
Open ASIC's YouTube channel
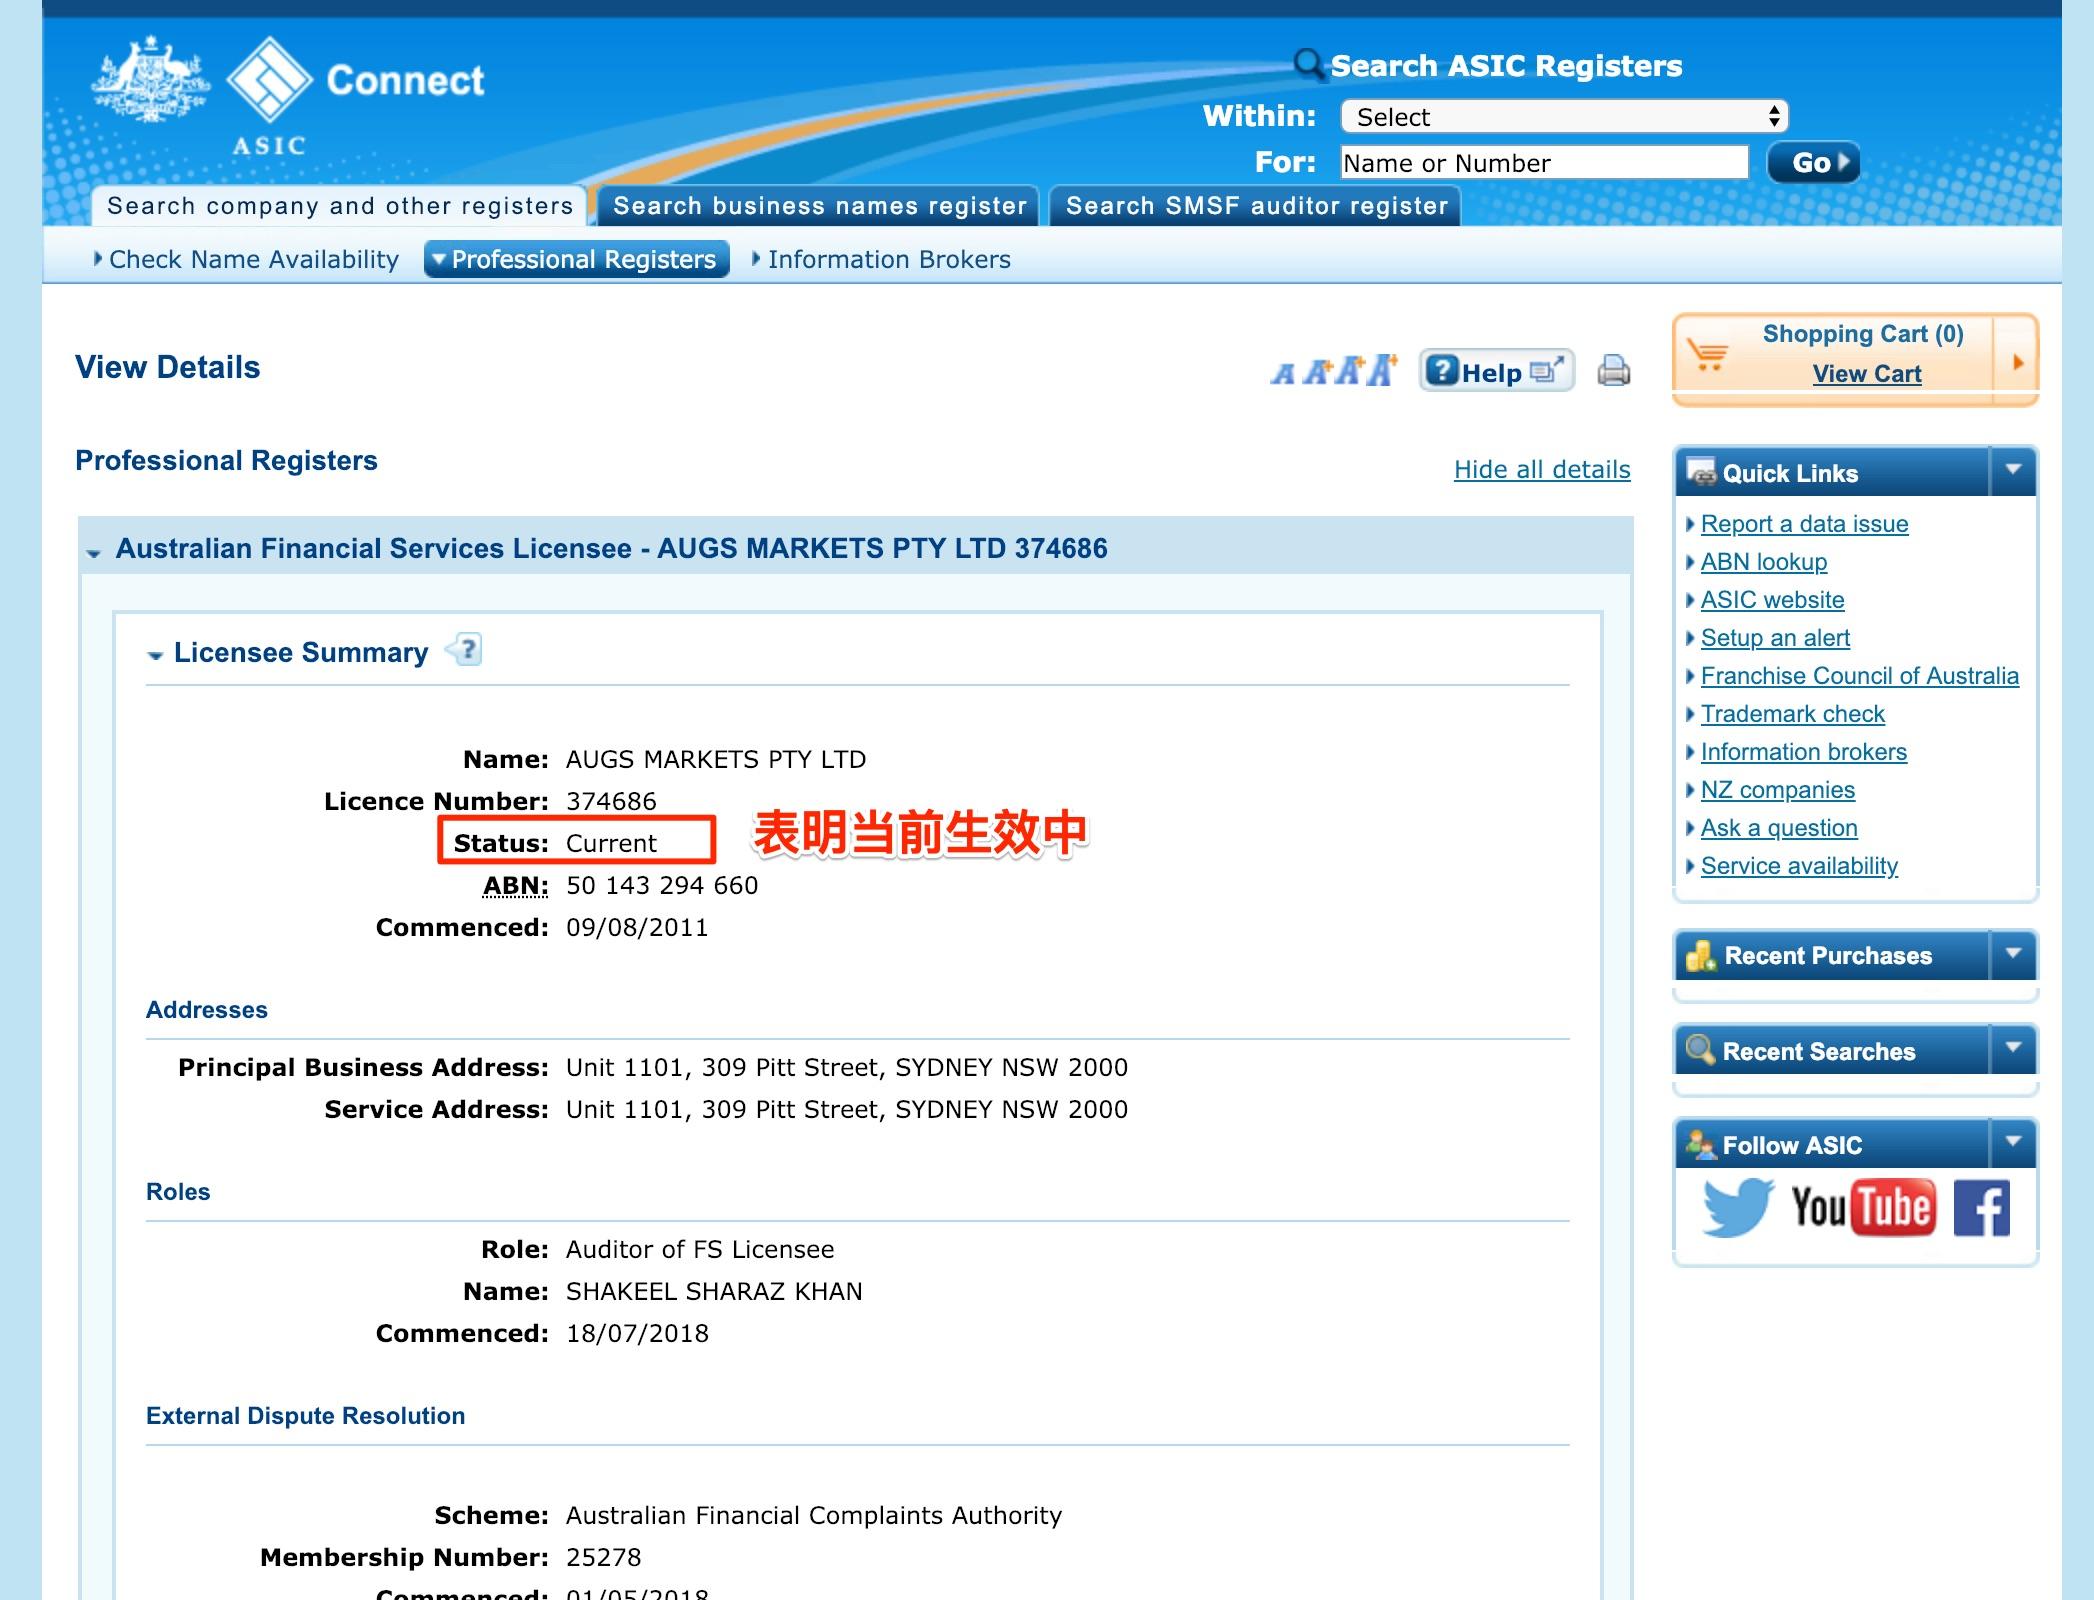click(1862, 1206)
